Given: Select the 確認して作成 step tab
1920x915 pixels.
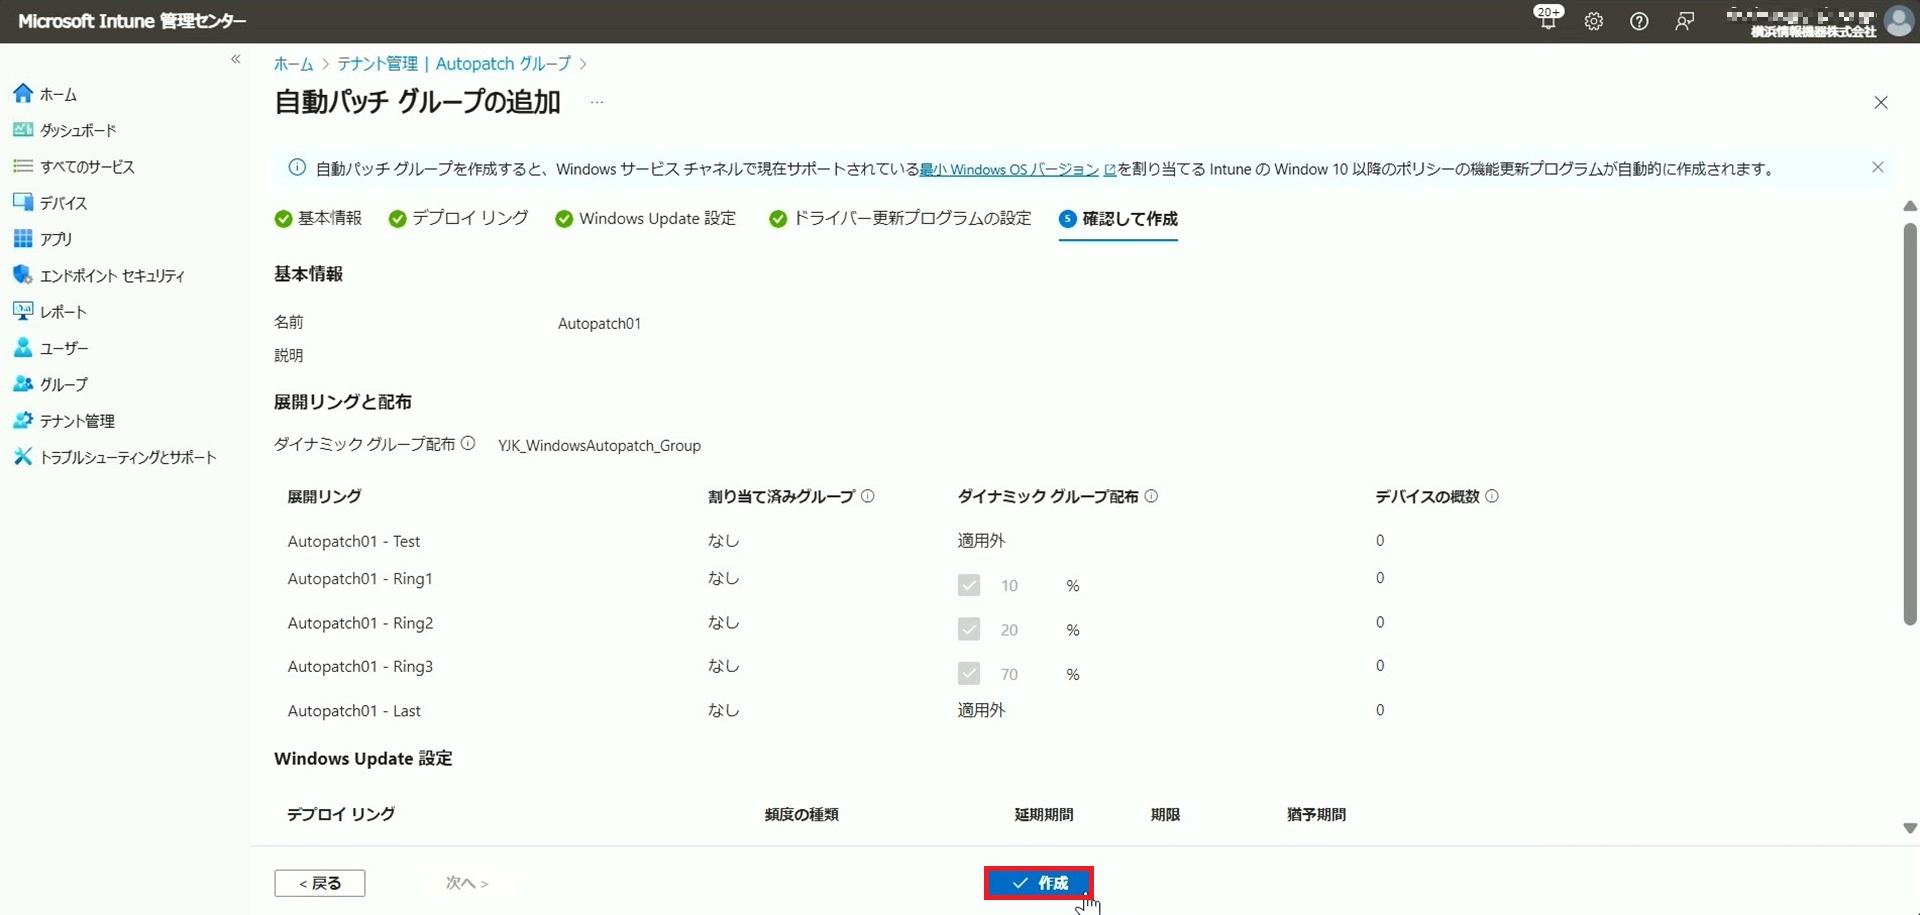Looking at the screenshot, I should 1118,218.
